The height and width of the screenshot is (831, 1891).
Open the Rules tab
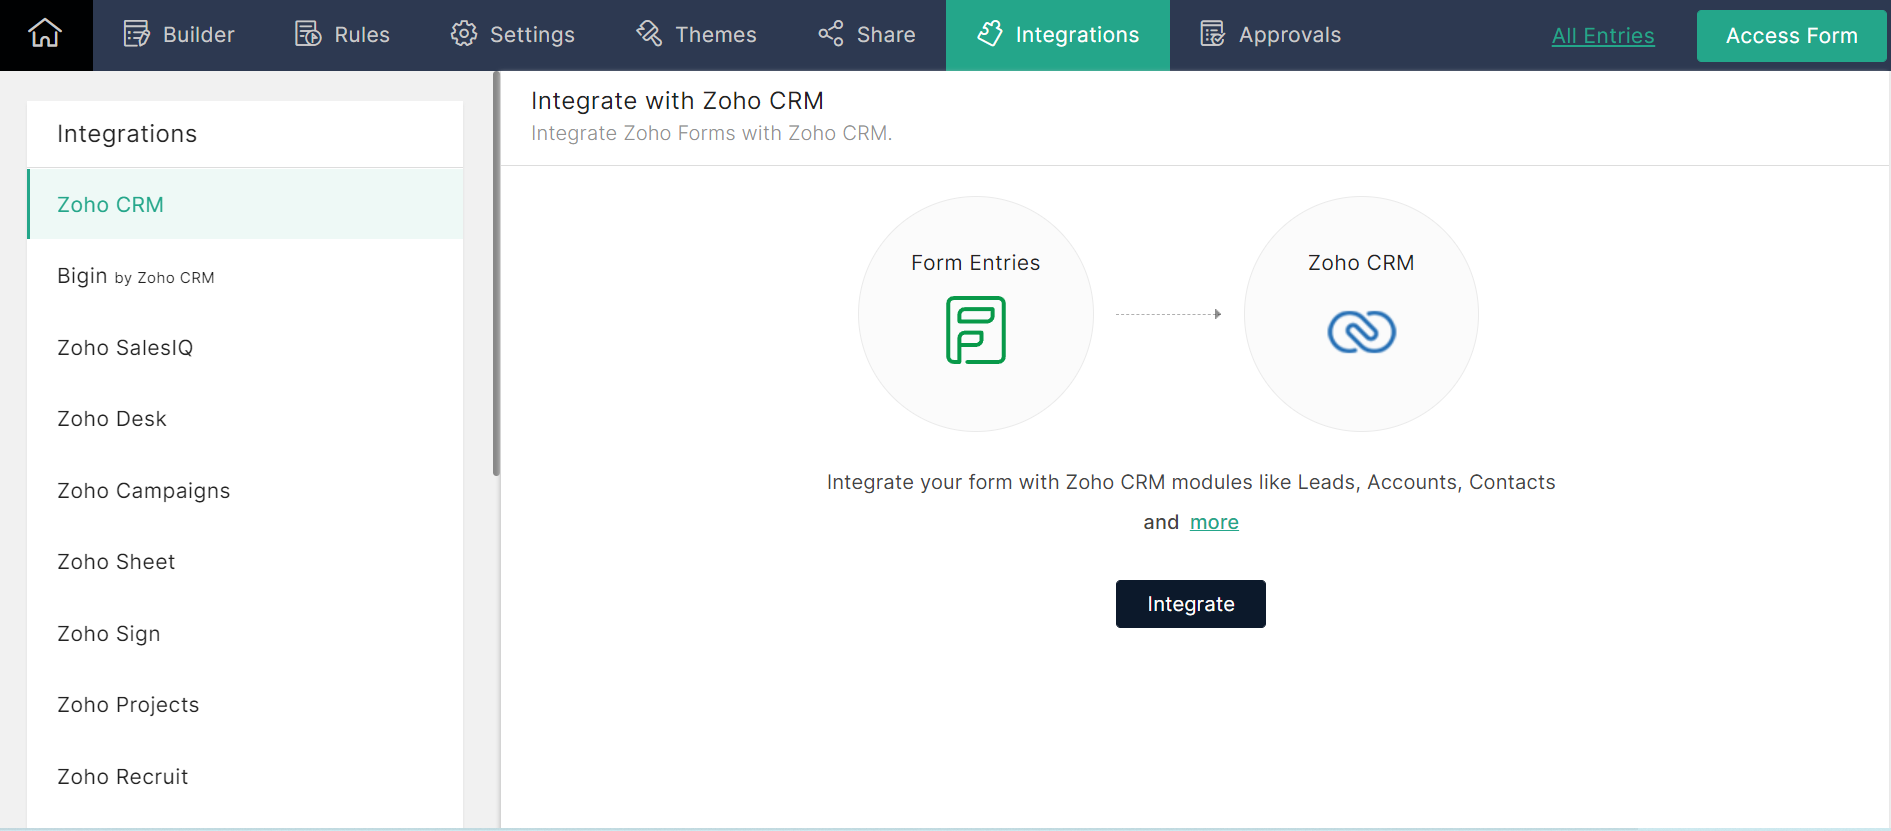[x=342, y=35]
